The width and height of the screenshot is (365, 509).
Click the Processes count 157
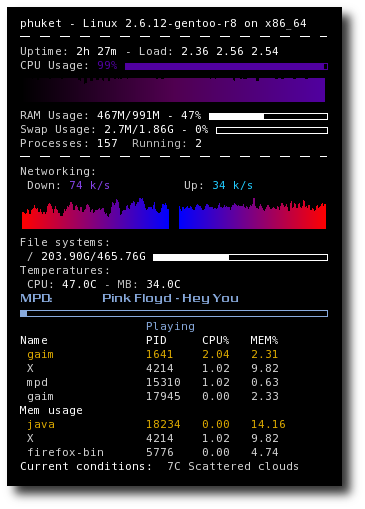[107, 143]
